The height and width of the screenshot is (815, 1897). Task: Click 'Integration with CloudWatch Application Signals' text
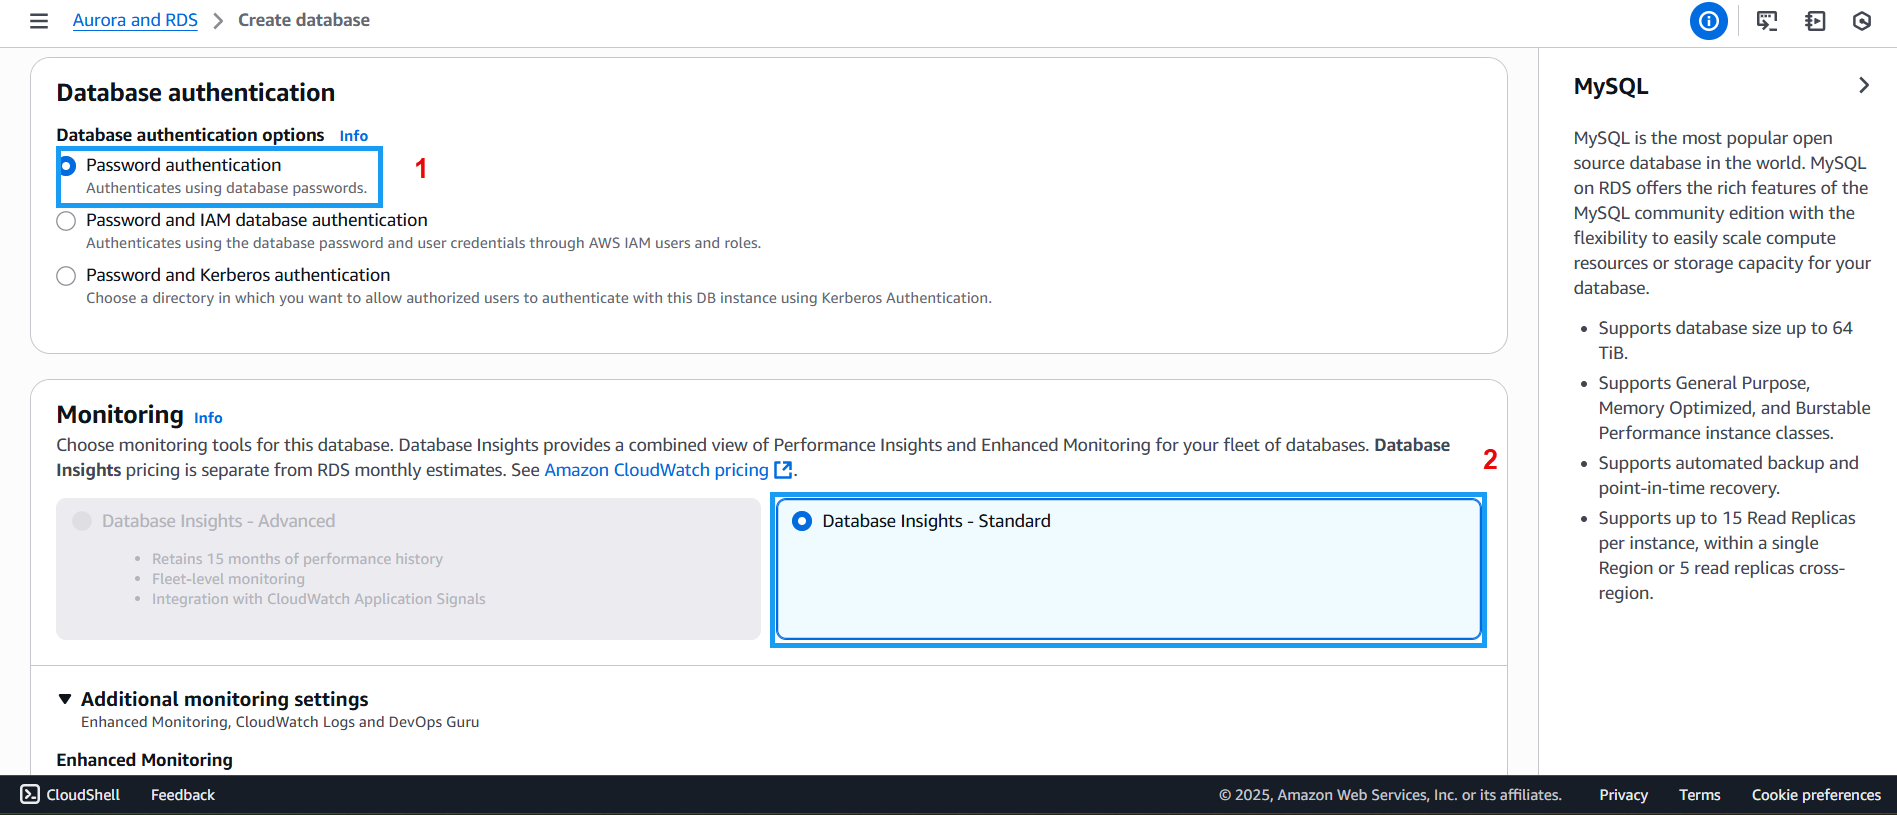pos(318,599)
